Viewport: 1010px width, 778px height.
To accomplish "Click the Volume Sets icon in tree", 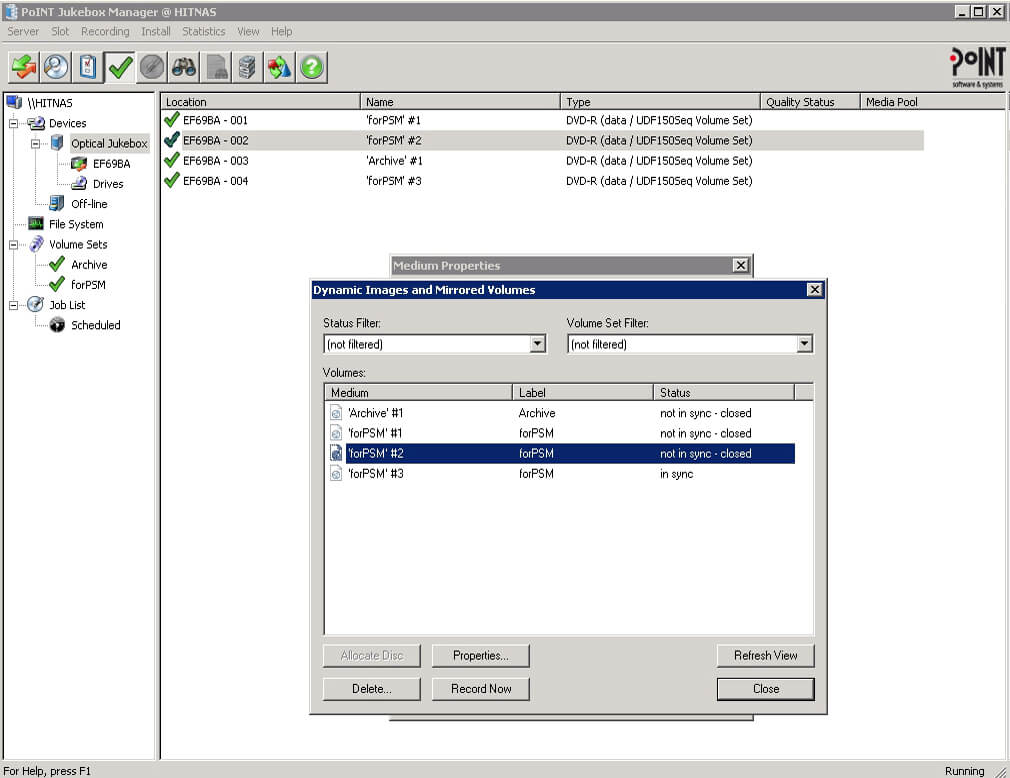I will point(37,244).
